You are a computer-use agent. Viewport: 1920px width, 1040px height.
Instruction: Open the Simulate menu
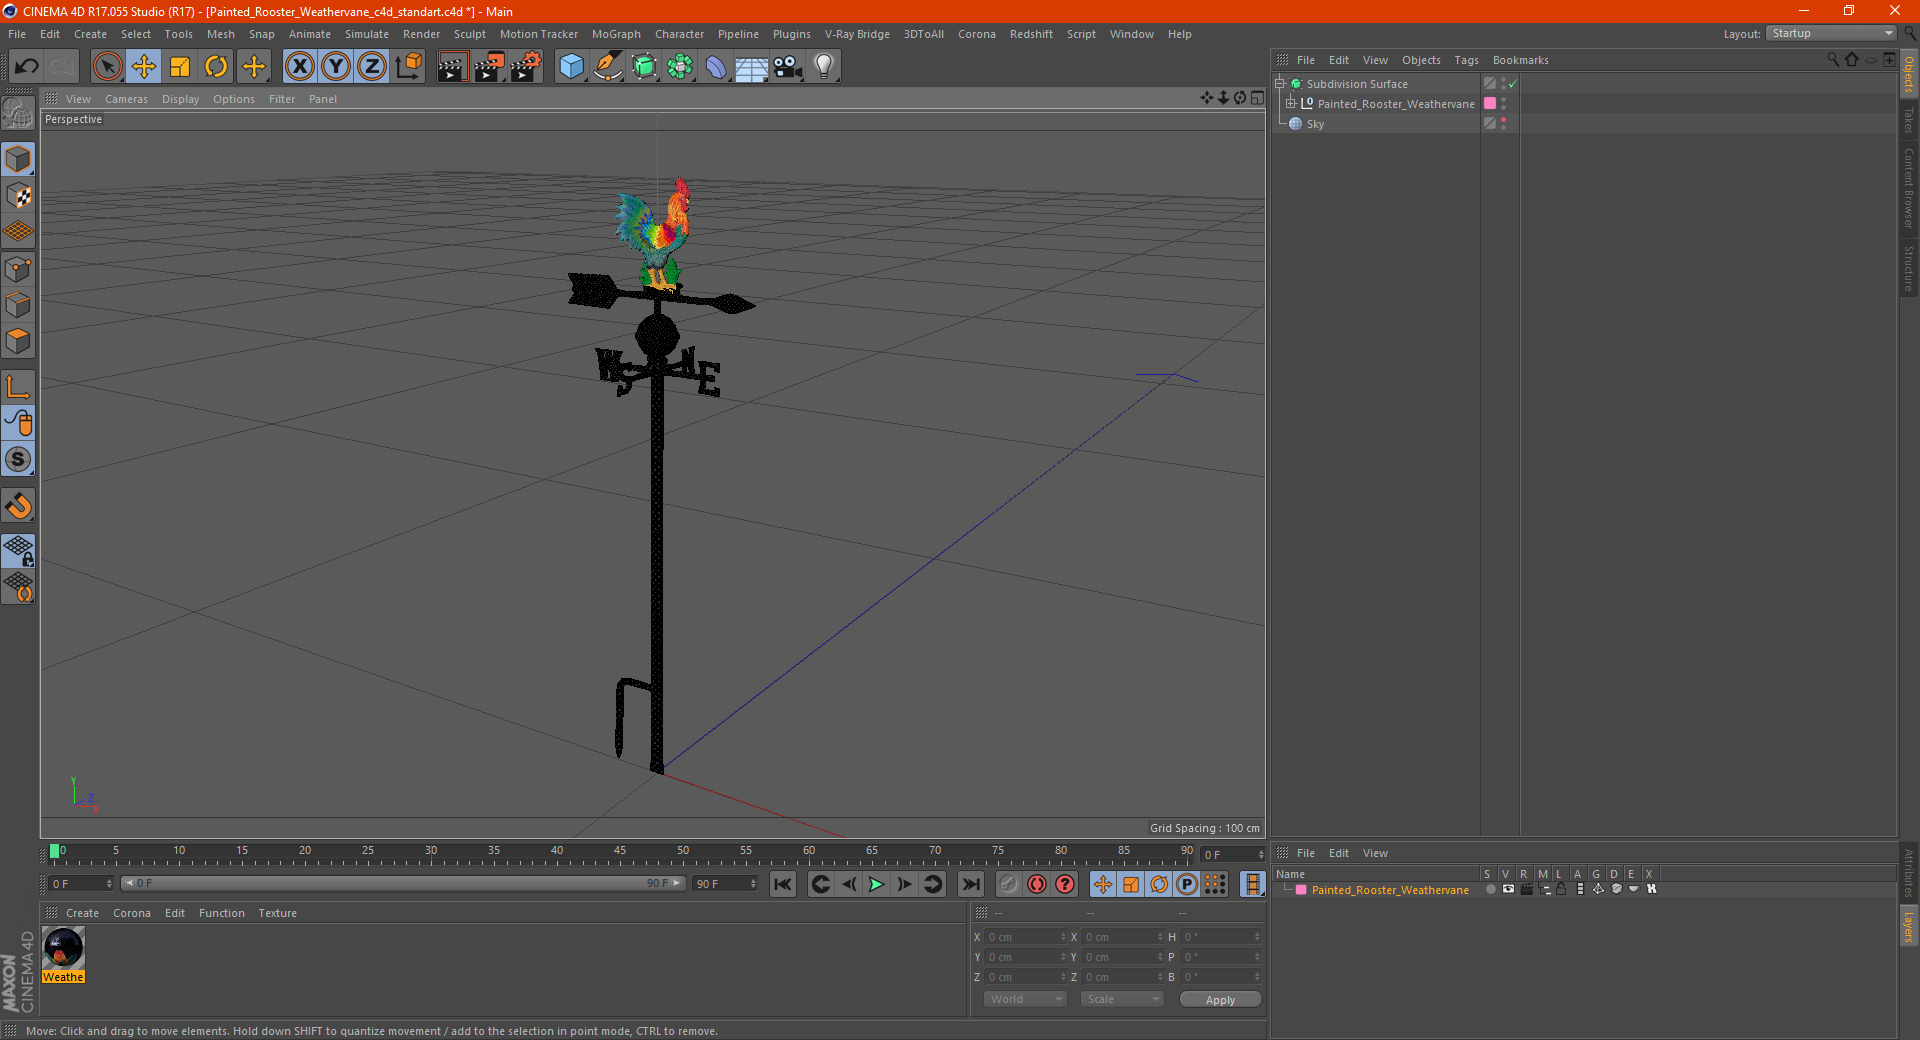(x=367, y=34)
